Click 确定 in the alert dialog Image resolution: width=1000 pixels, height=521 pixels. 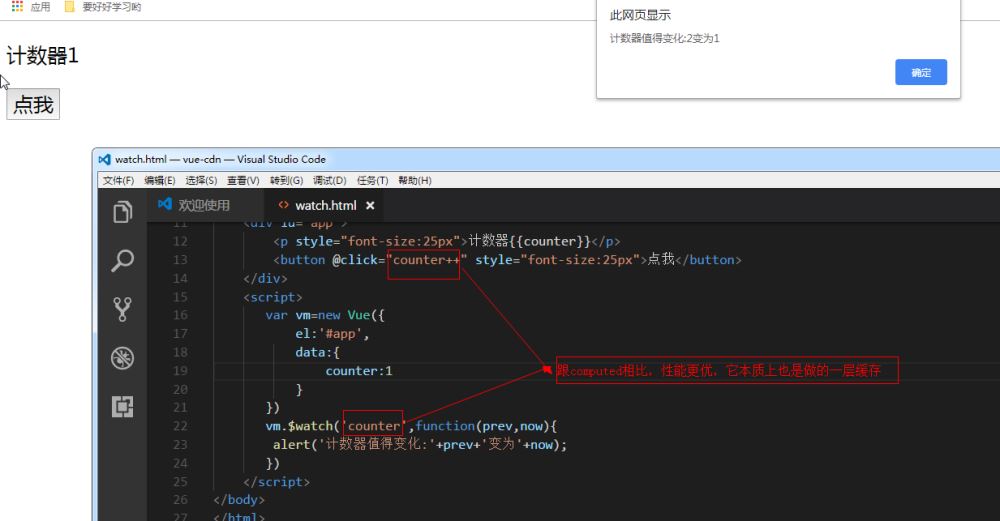point(921,72)
